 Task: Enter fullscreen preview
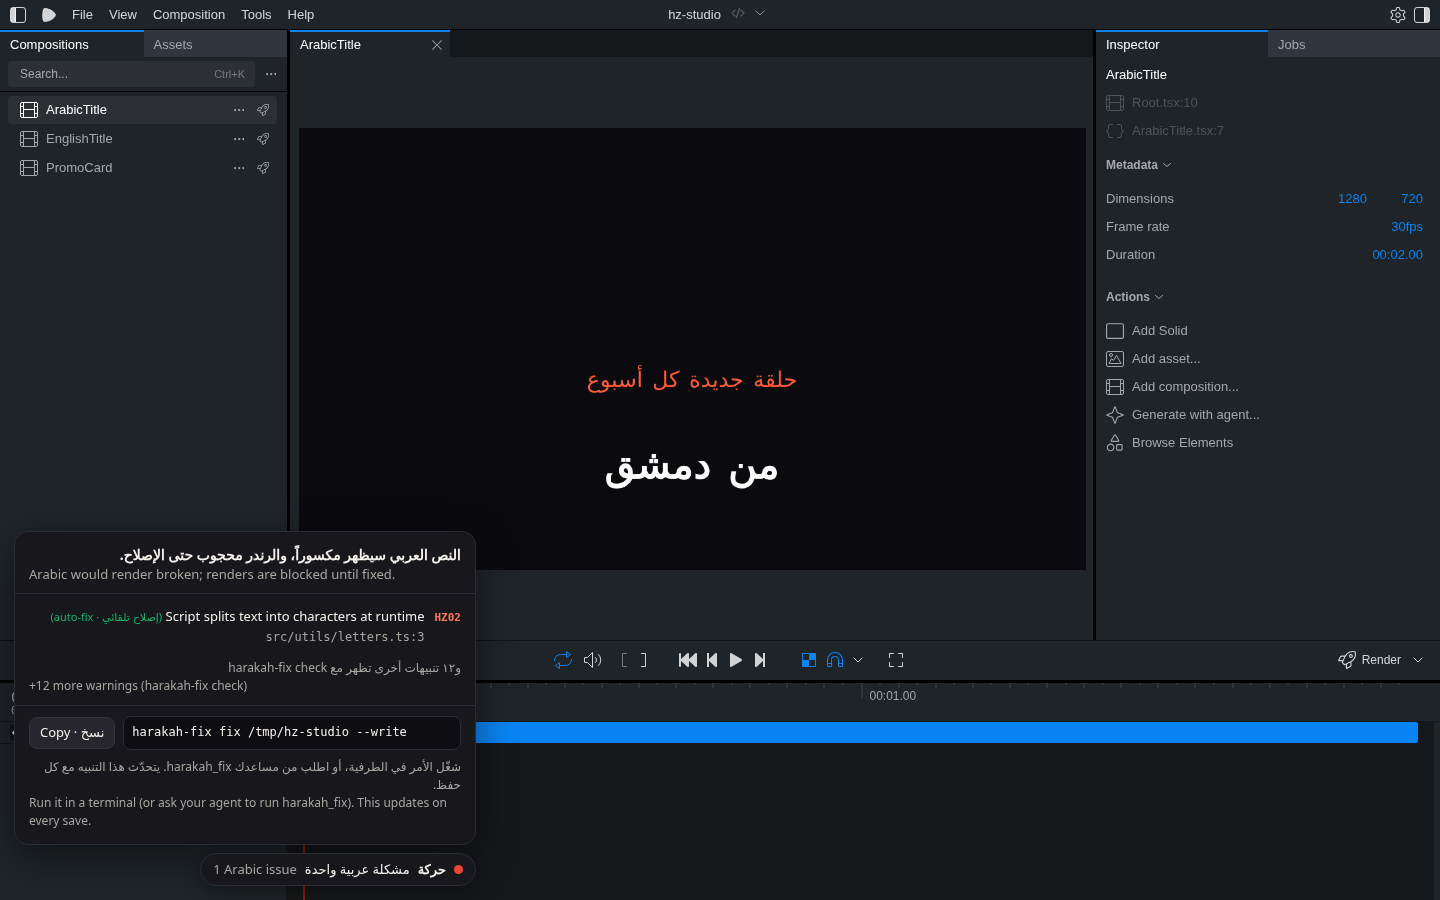click(x=896, y=660)
